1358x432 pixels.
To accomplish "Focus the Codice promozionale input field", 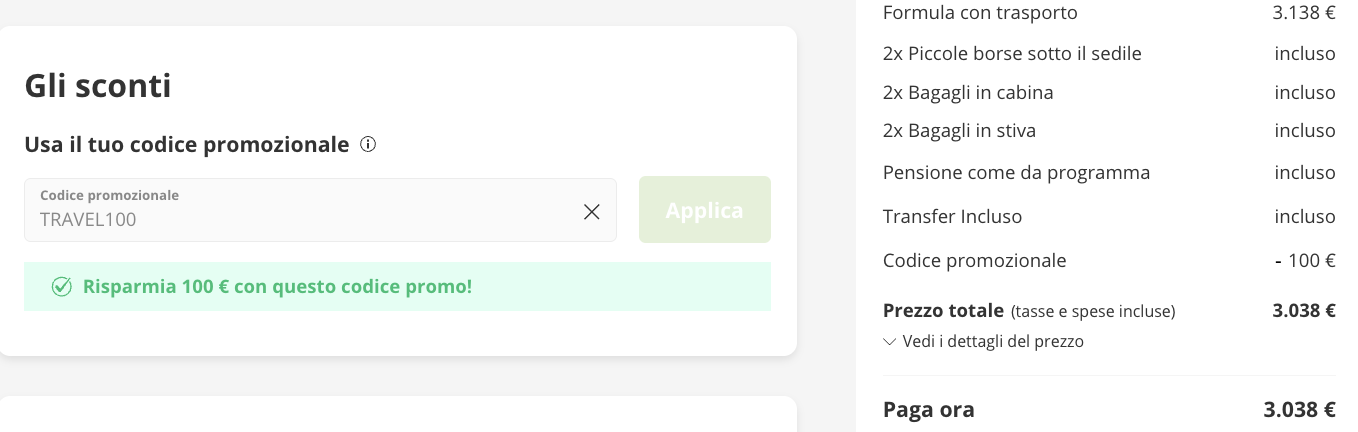I will (300, 219).
